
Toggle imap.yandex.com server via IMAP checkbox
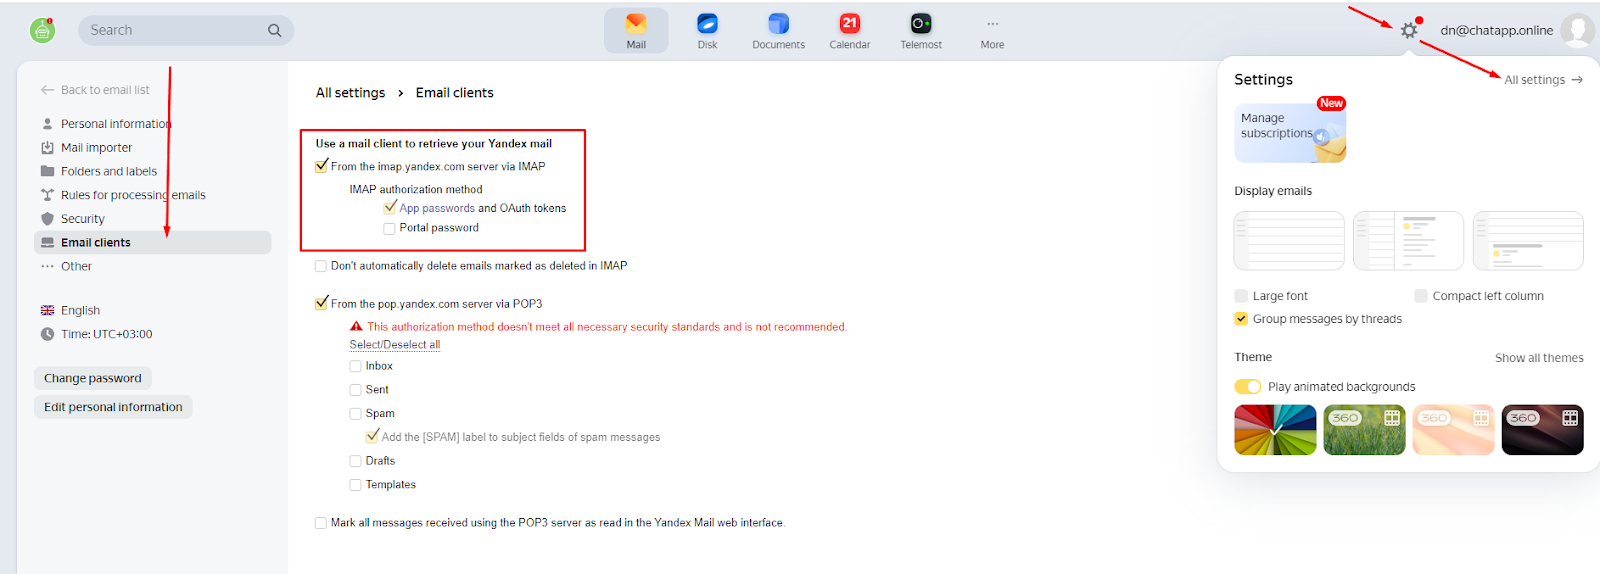(321, 166)
